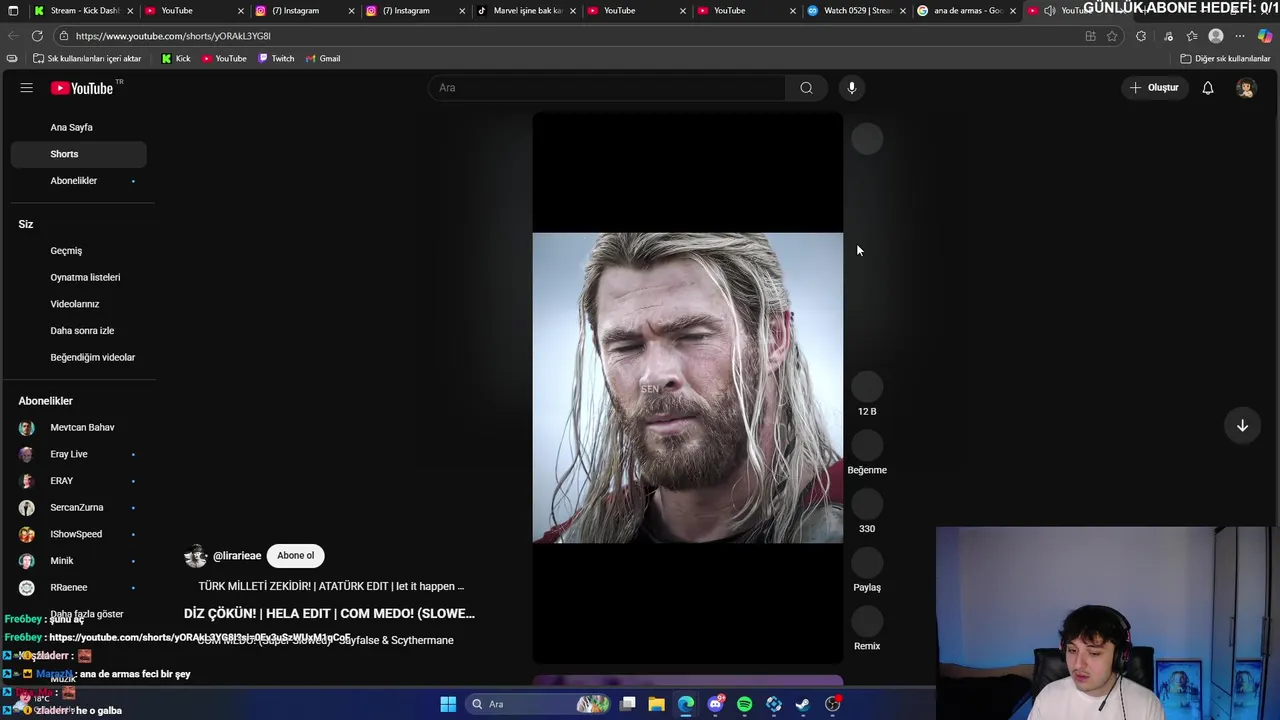Click the Oluştur create button
1280x720 pixels.
1154,88
